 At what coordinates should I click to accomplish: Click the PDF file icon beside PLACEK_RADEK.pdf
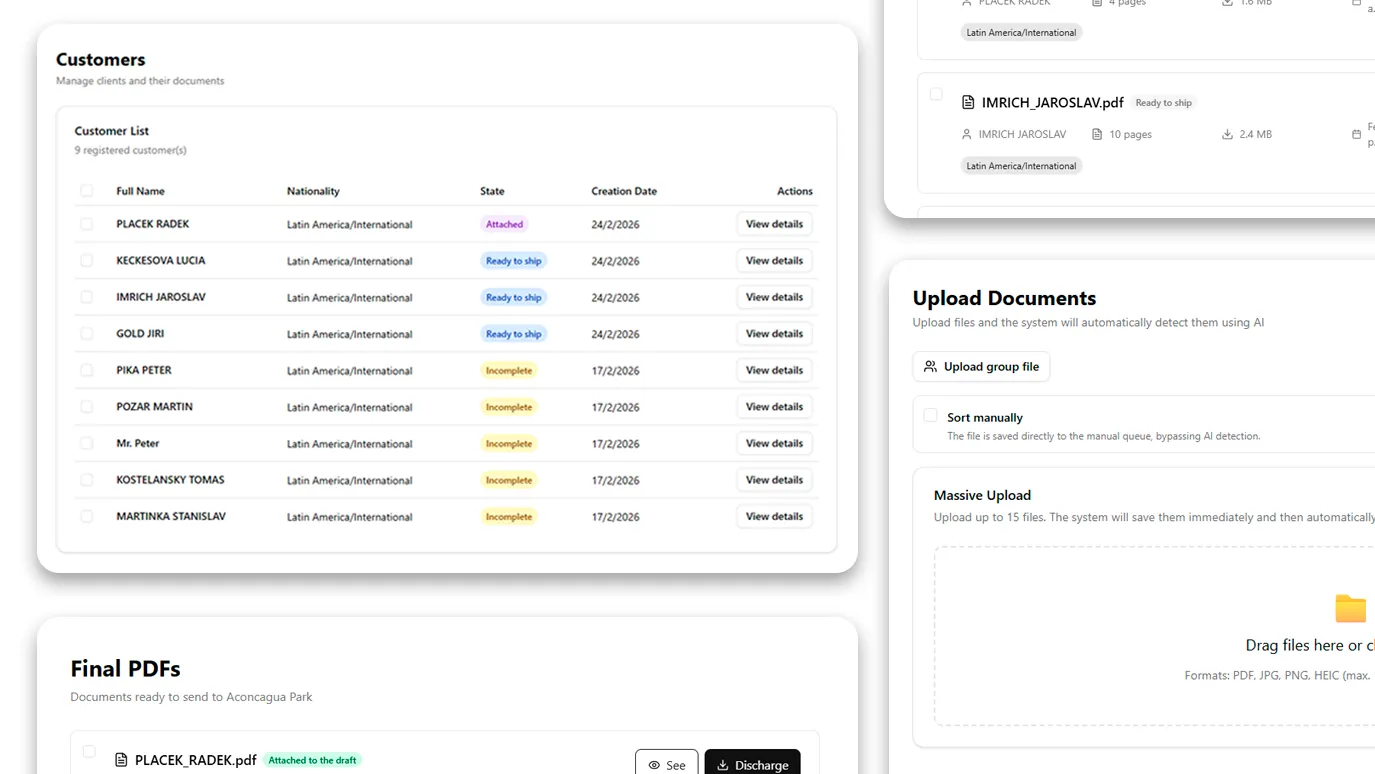point(121,760)
